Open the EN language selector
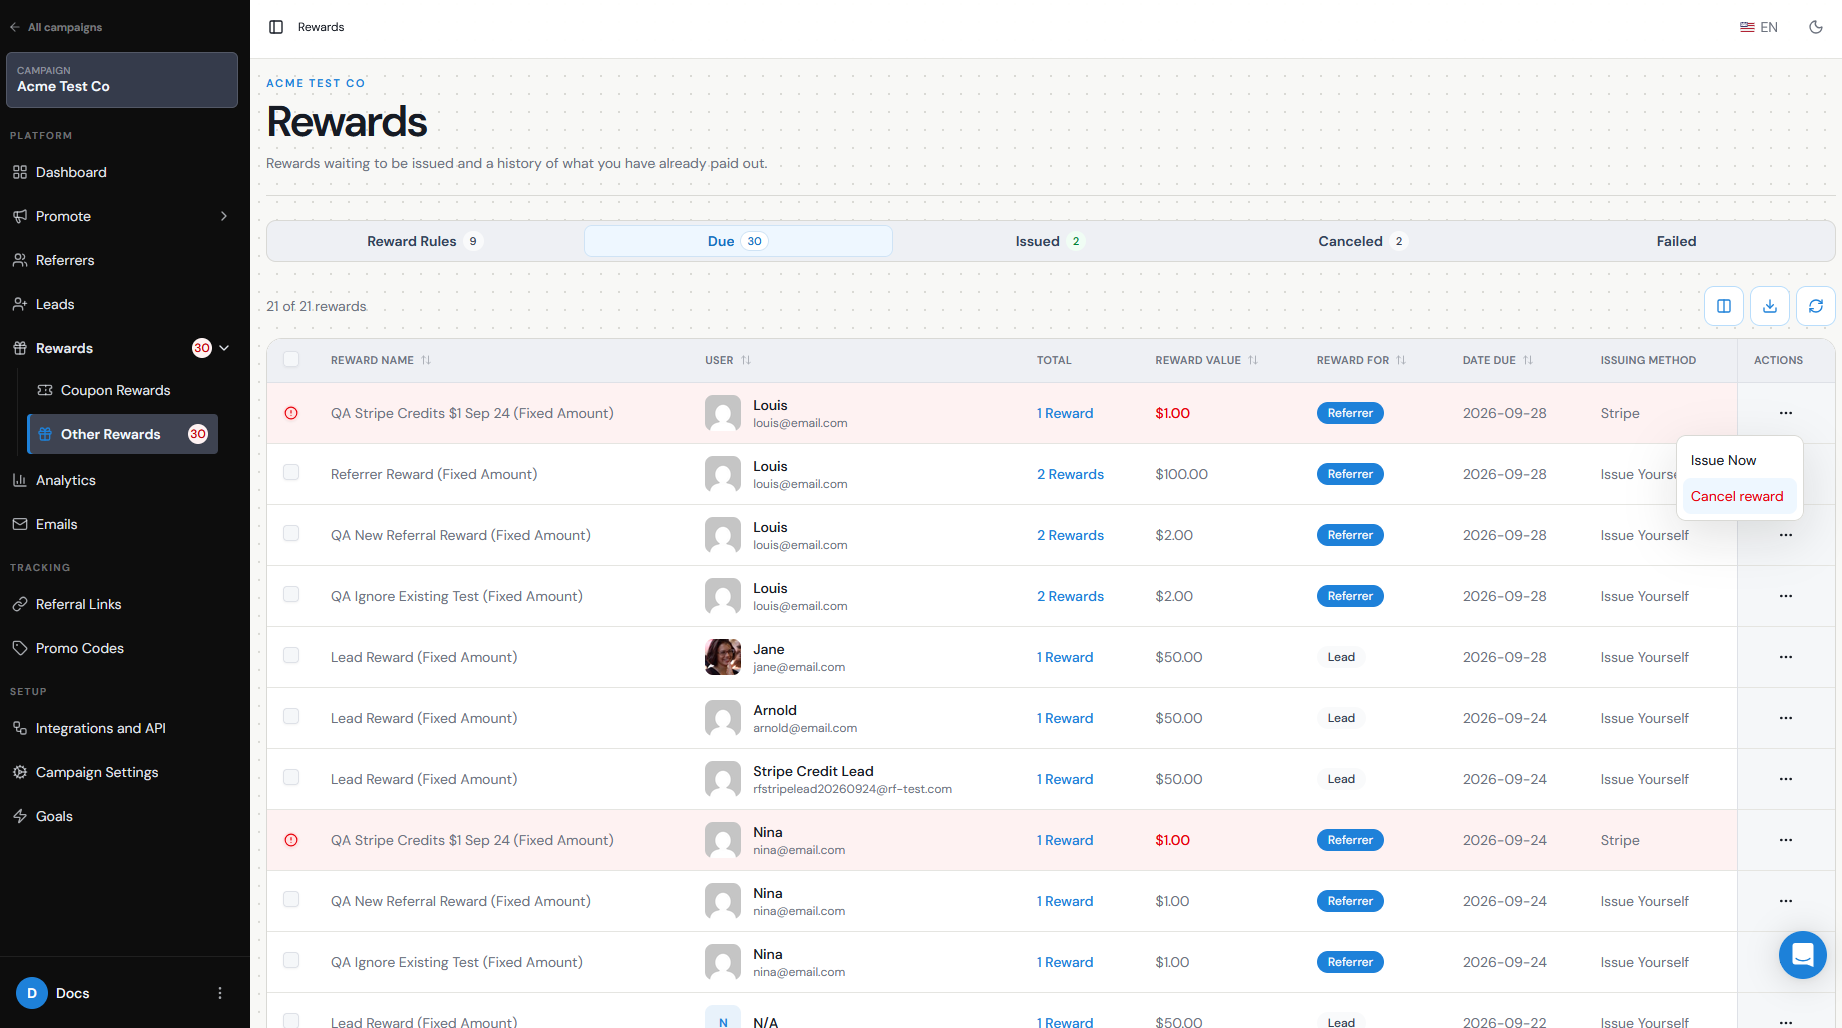1842x1028 pixels. point(1759,27)
